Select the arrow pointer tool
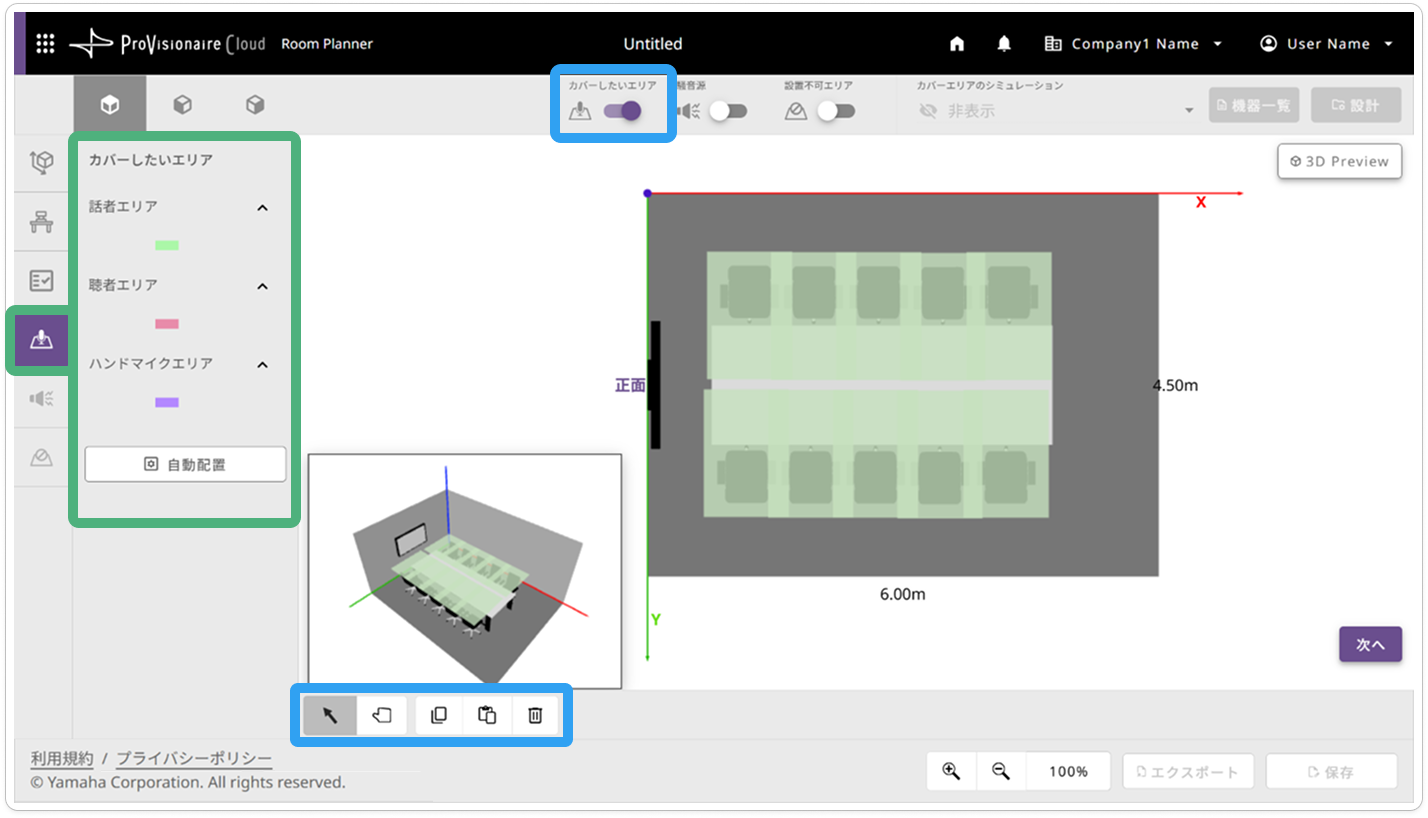The image size is (1428, 818). [x=330, y=715]
